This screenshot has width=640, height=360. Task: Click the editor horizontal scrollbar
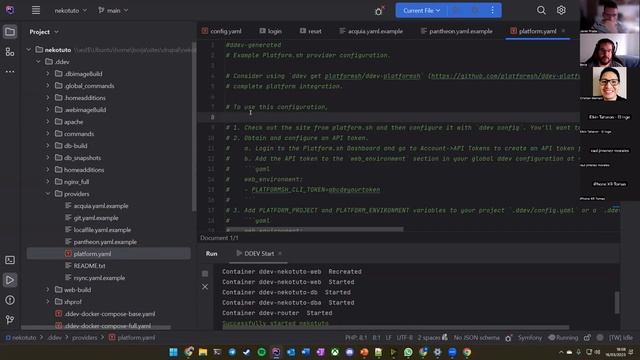click(x=315, y=229)
